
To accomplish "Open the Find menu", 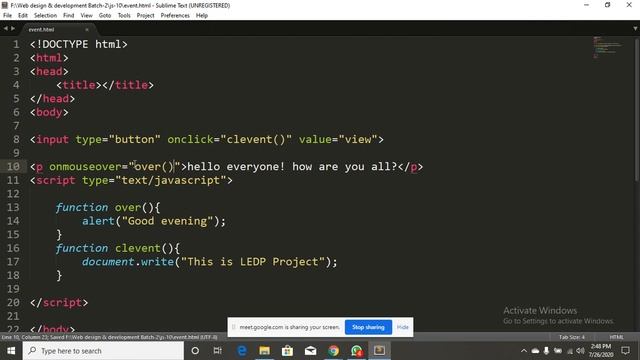I will tap(69, 16).
